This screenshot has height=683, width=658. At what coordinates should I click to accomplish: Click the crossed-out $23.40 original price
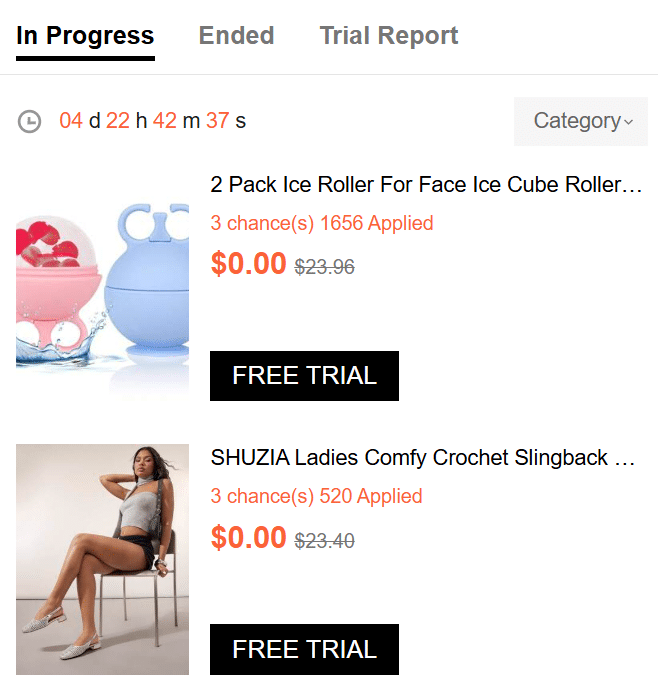point(324,541)
